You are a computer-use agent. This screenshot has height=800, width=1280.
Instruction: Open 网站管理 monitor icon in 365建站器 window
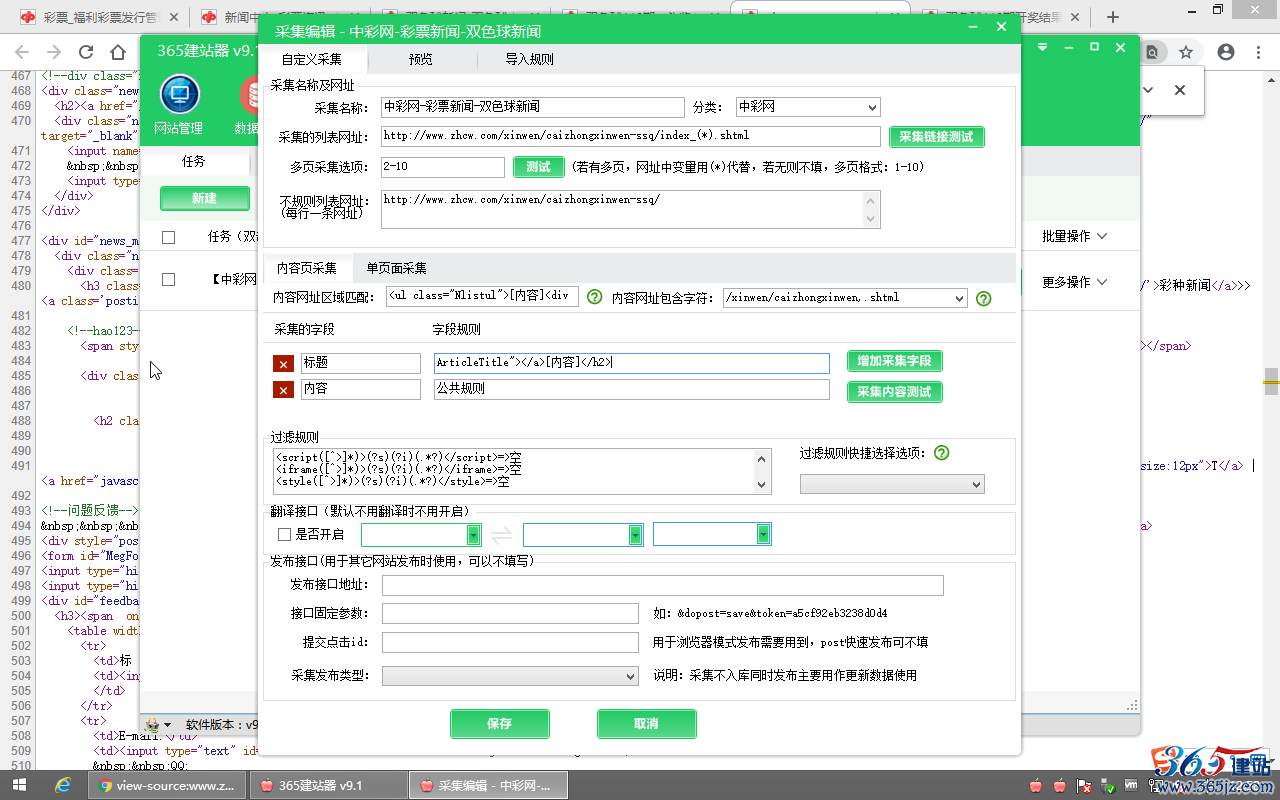pos(180,96)
